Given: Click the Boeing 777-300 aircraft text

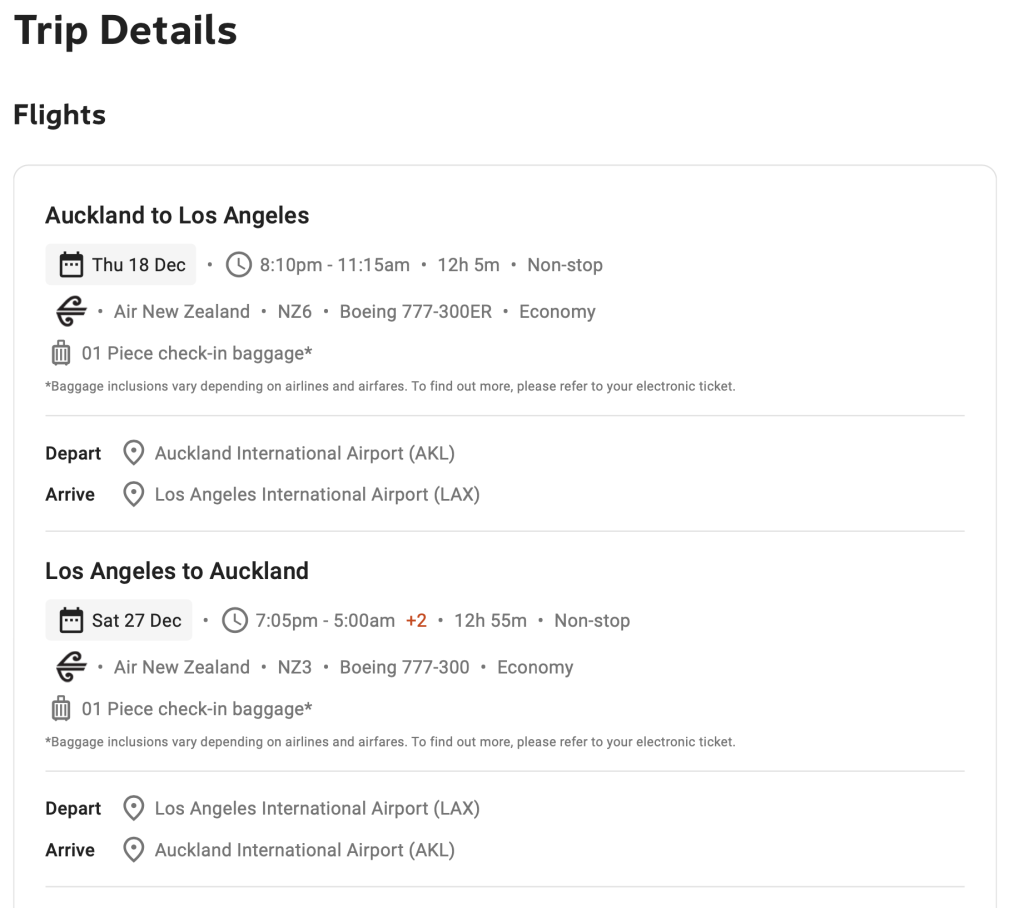Looking at the screenshot, I should [404, 667].
